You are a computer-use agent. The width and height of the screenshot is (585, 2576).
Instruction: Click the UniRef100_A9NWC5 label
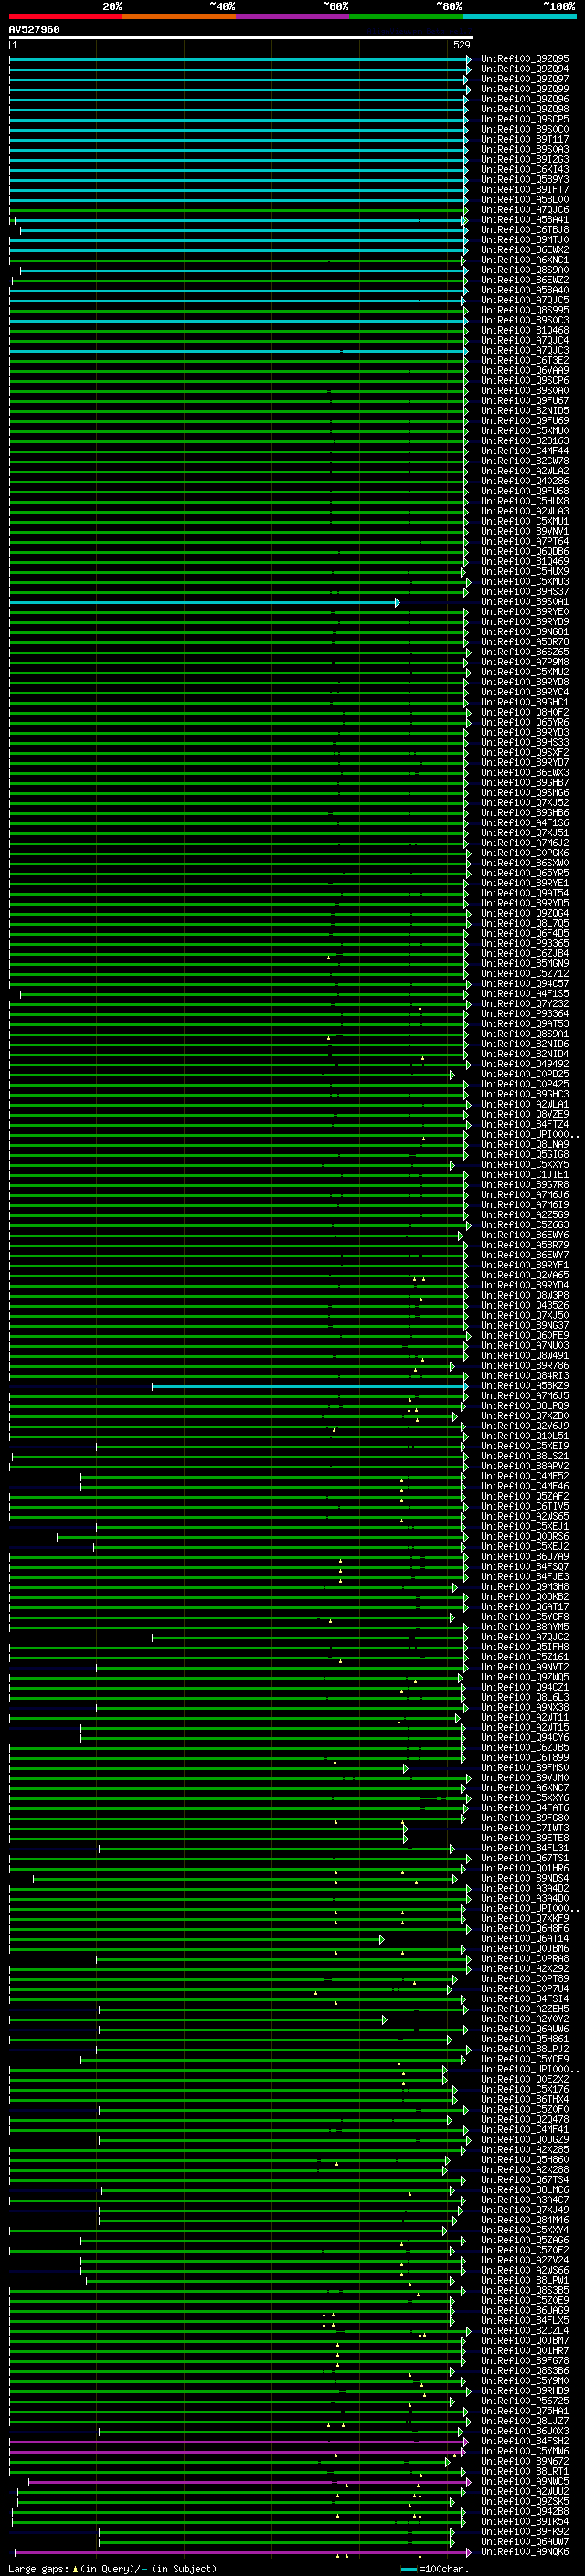pos(525,2481)
